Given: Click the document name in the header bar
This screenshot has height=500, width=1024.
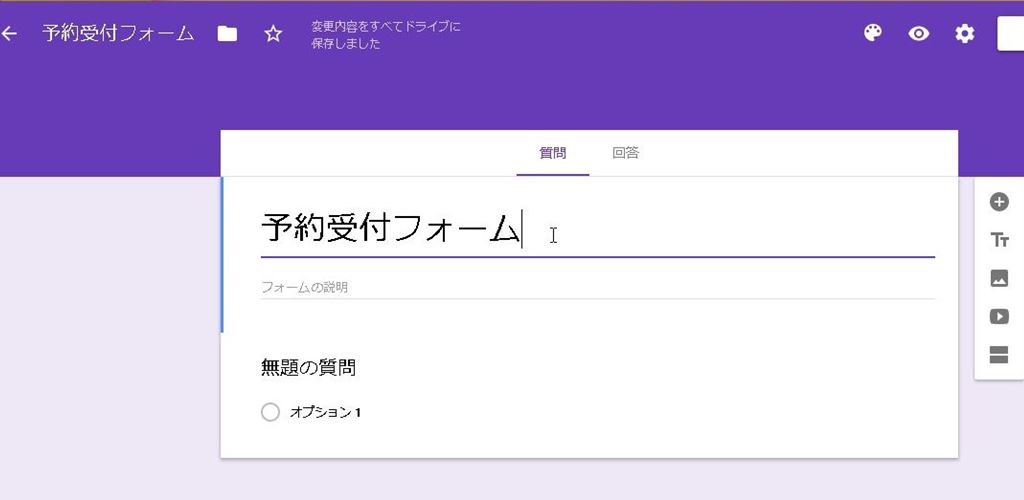Looking at the screenshot, I should click(118, 34).
